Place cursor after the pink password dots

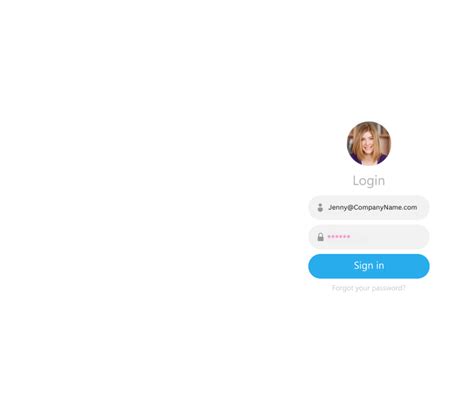[351, 237]
